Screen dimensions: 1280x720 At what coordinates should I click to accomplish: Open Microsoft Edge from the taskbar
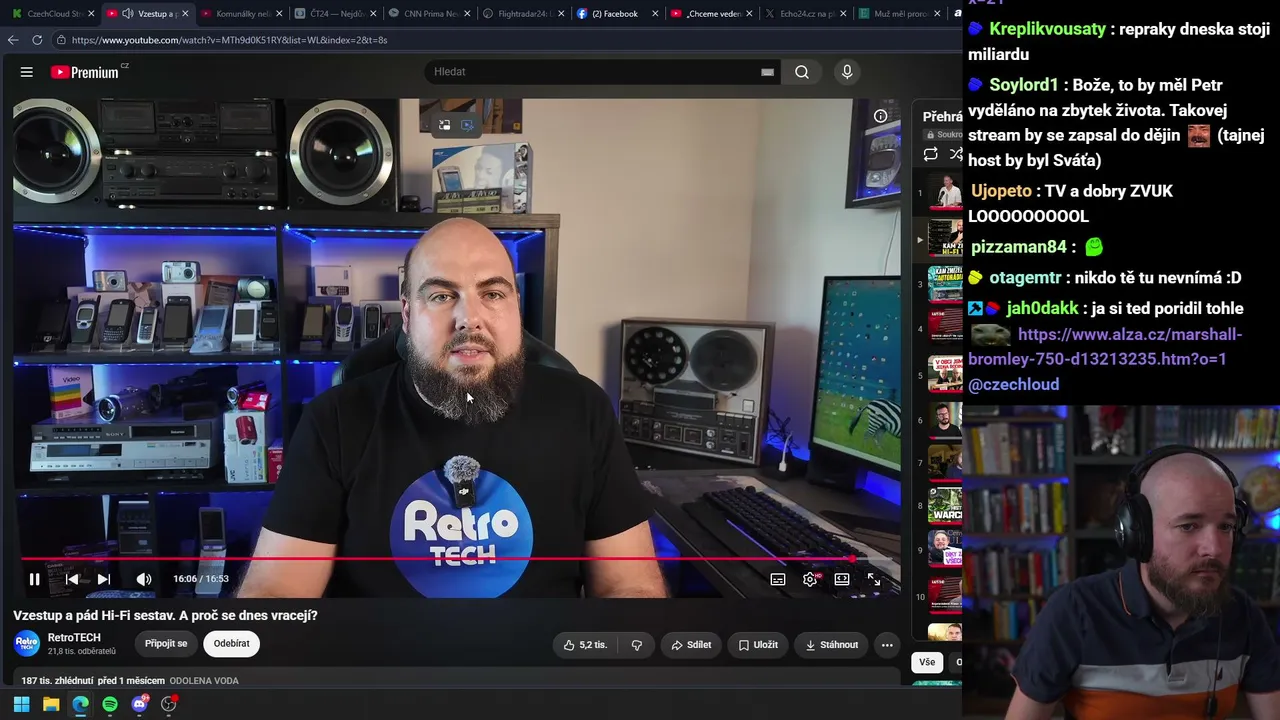pyautogui.click(x=80, y=704)
